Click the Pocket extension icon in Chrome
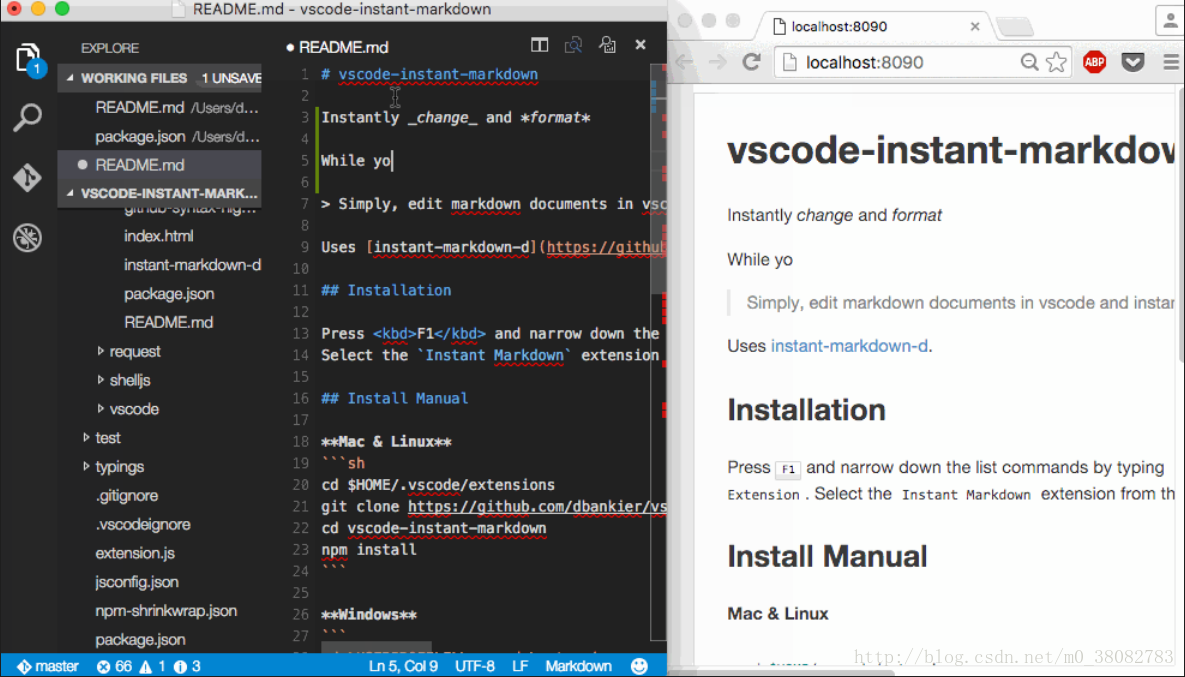Screen dimensions: 1185x677 coord(1132,62)
